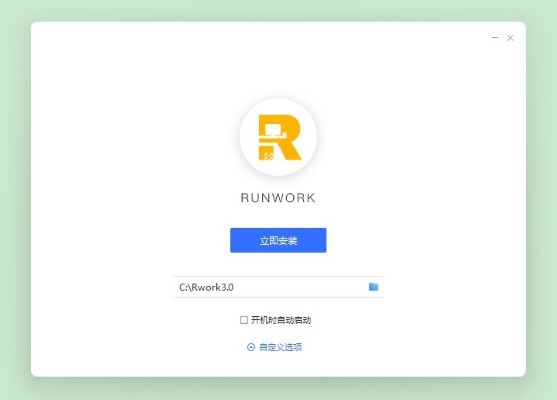Click the X icon at top right corner

pos(510,38)
